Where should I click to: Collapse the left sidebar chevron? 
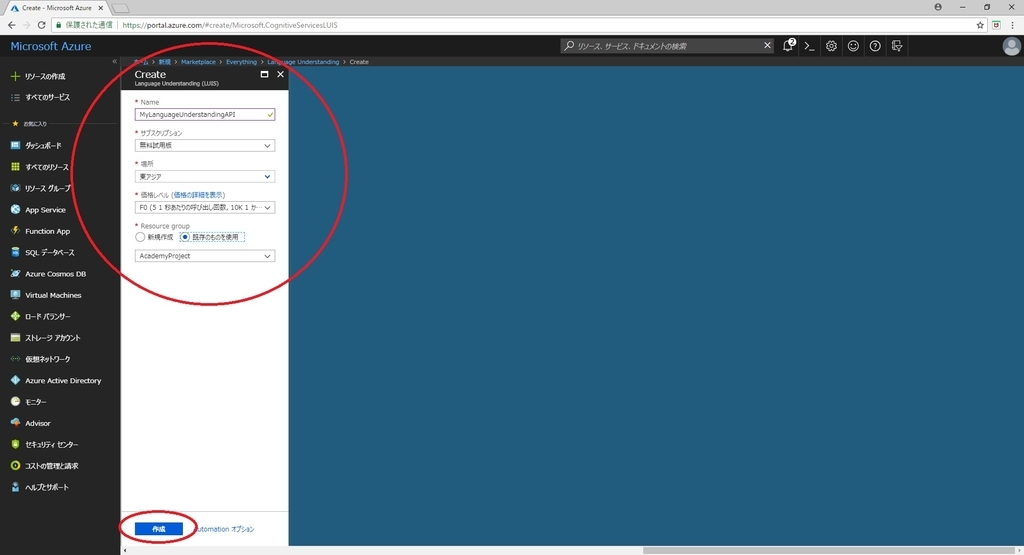pyautogui.click(x=114, y=61)
